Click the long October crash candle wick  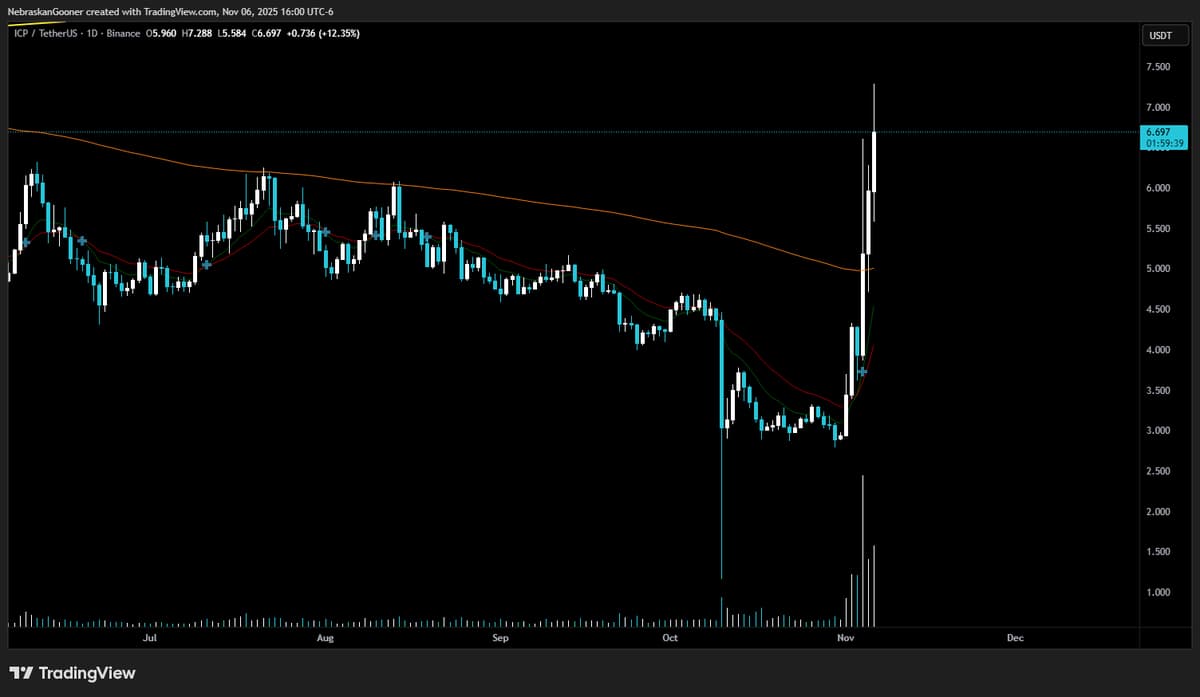click(721, 500)
